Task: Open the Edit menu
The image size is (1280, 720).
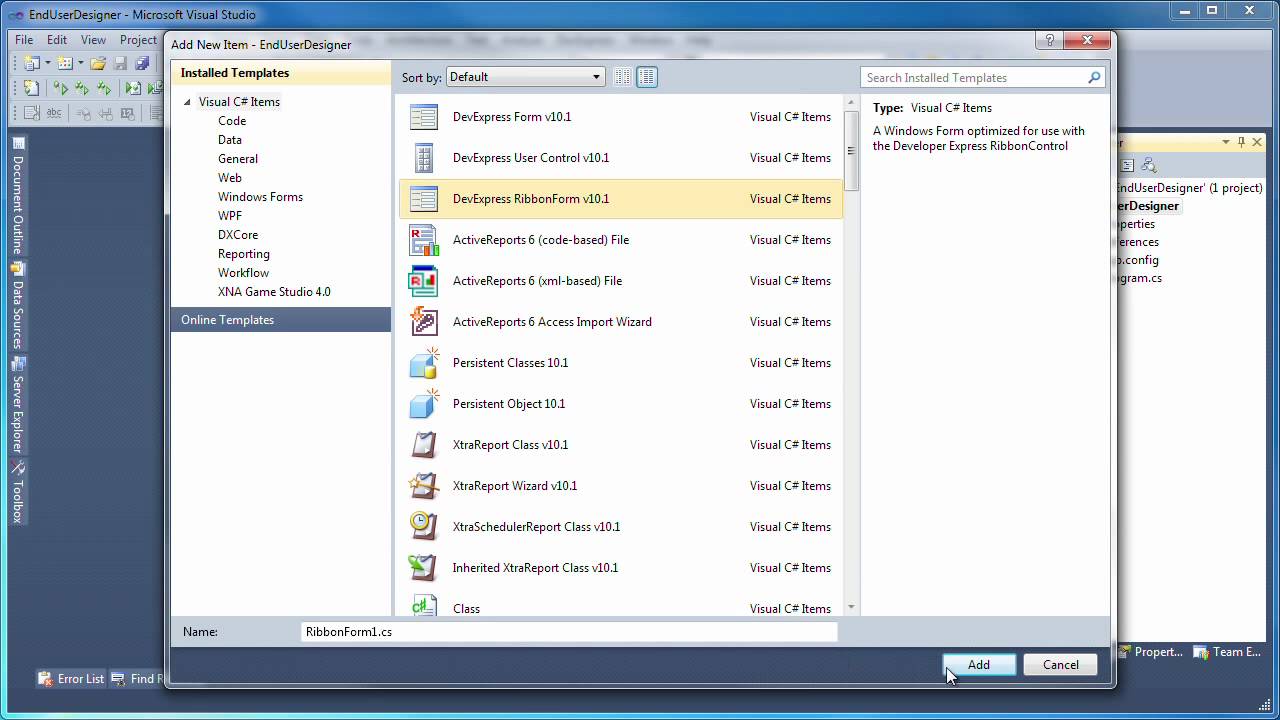Action: point(57,40)
